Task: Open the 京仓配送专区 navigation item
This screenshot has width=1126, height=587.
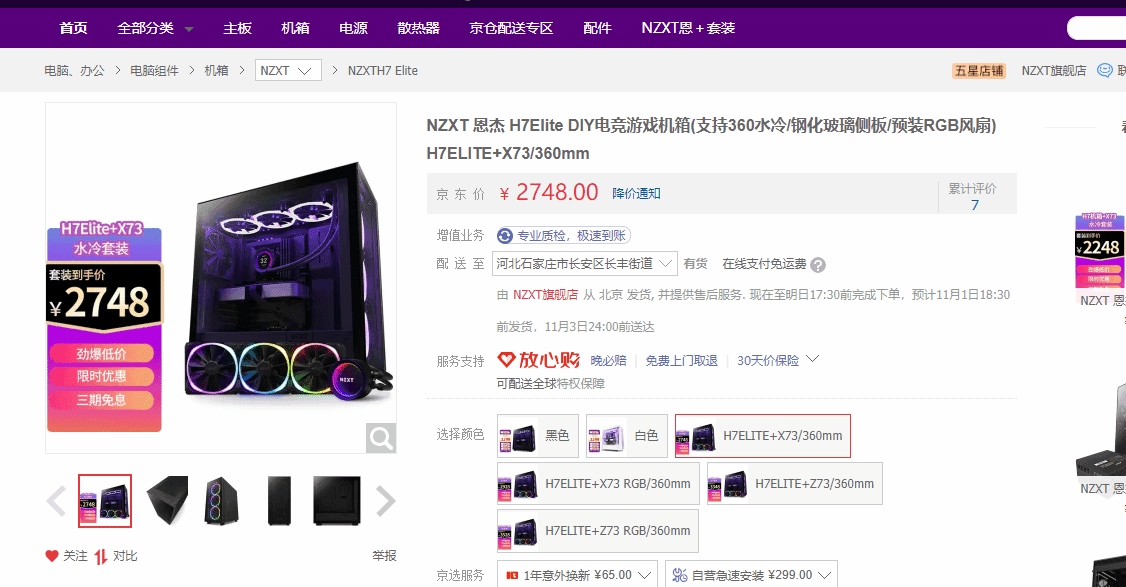Action: pos(511,28)
